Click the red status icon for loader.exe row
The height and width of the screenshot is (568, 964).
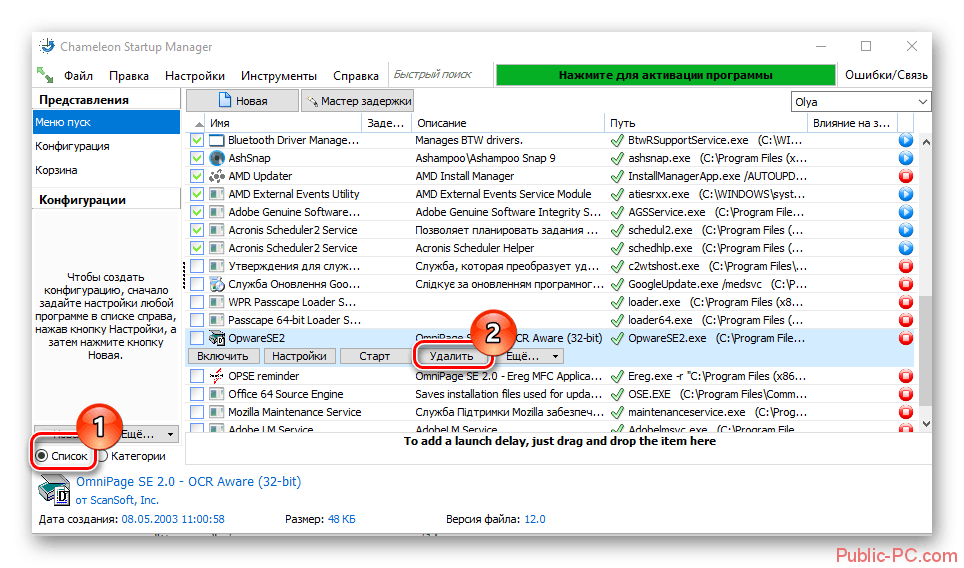pos(906,302)
